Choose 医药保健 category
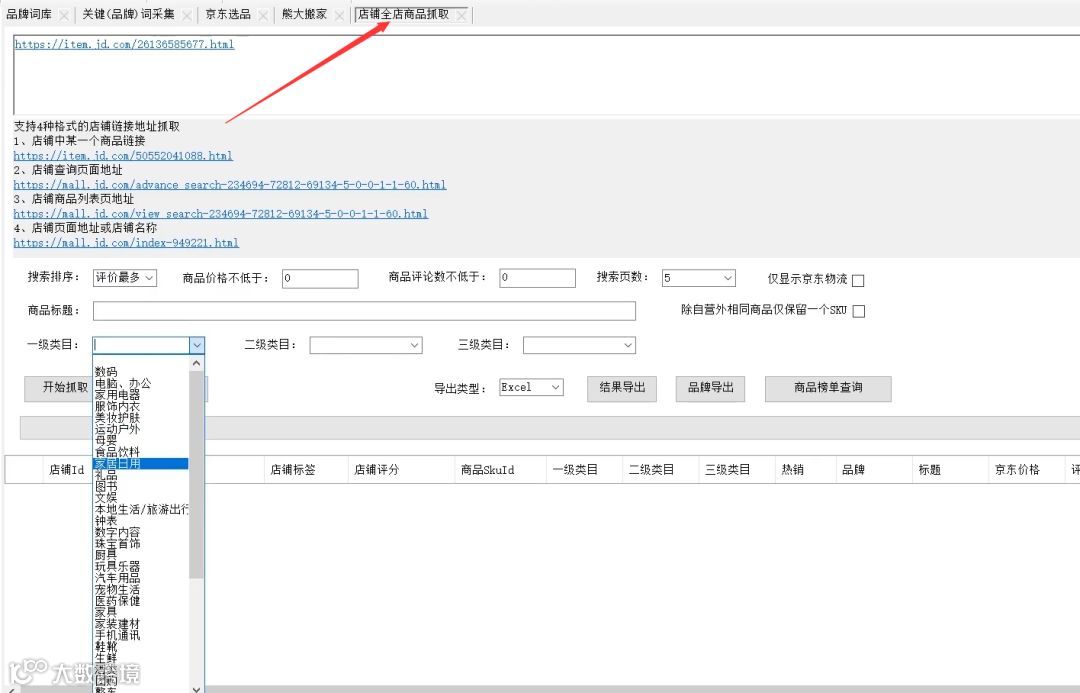 point(117,601)
